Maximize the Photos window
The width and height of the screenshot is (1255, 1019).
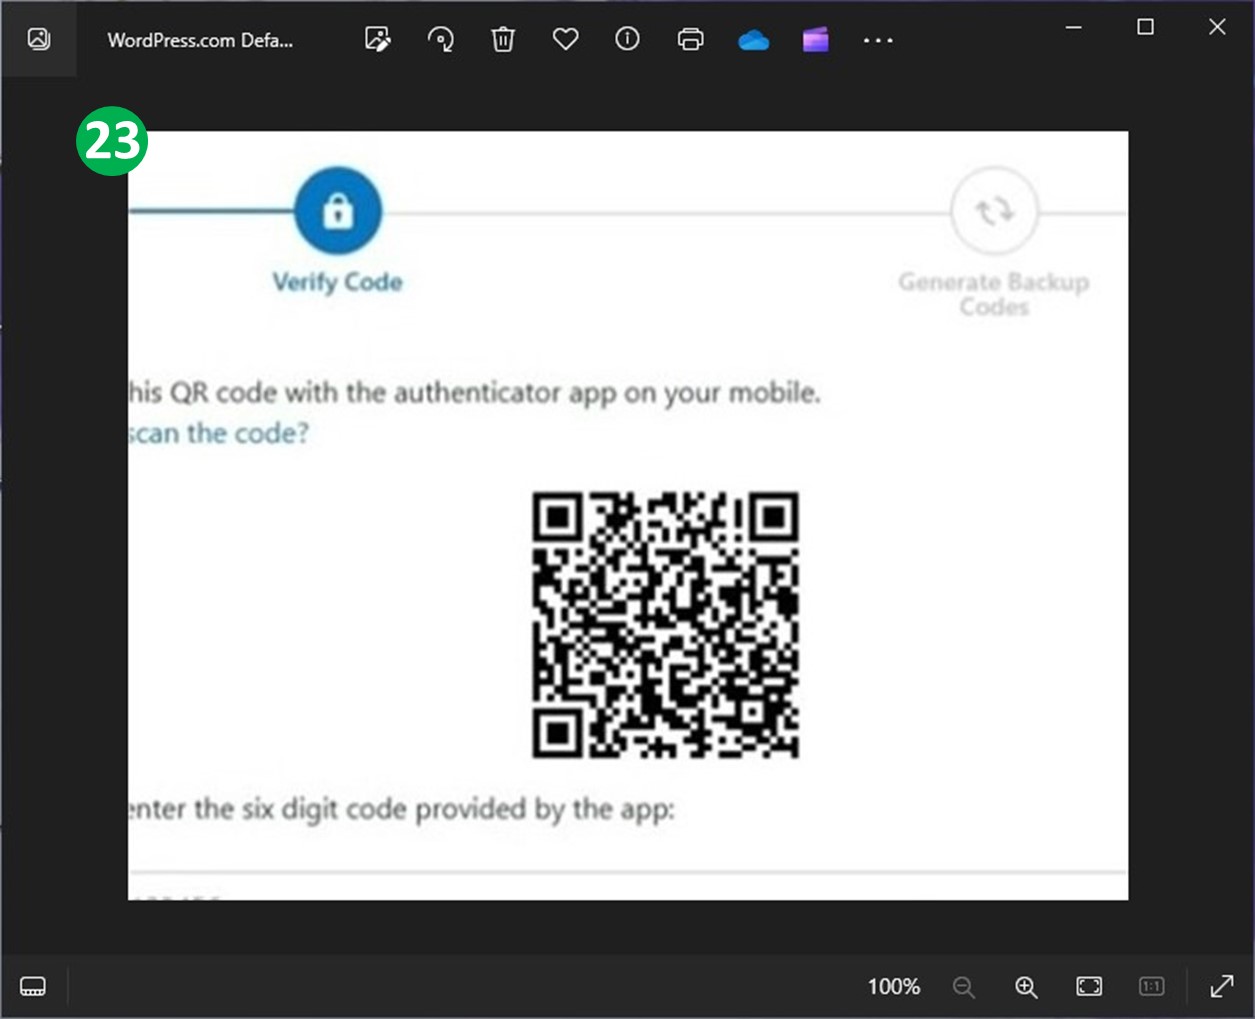[x=1146, y=27]
